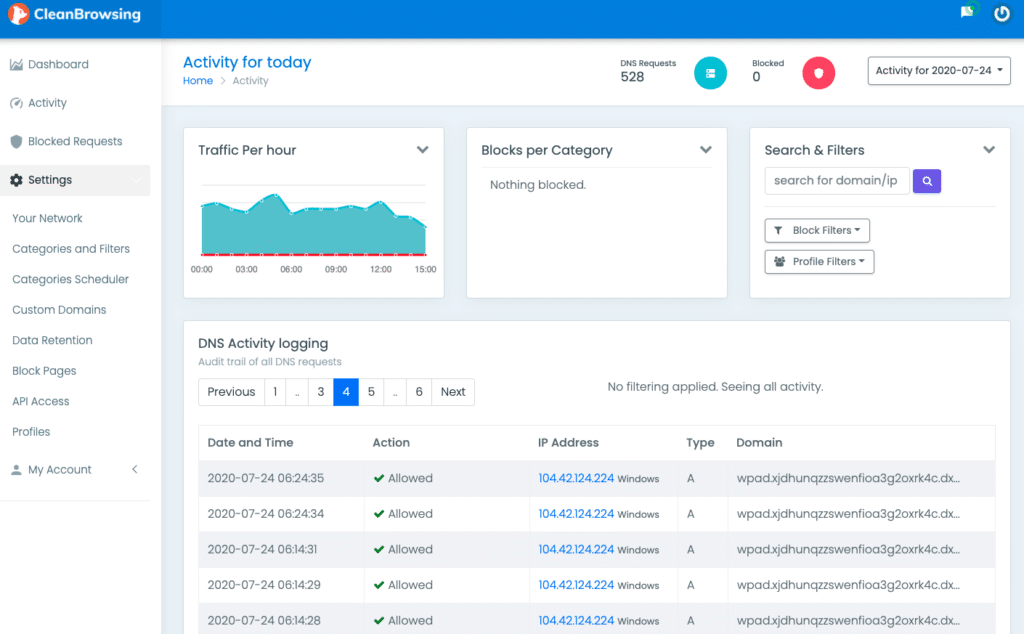The height and width of the screenshot is (634, 1024).
Task: Open Dashboard in the sidebar
Action: click(x=58, y=64)
